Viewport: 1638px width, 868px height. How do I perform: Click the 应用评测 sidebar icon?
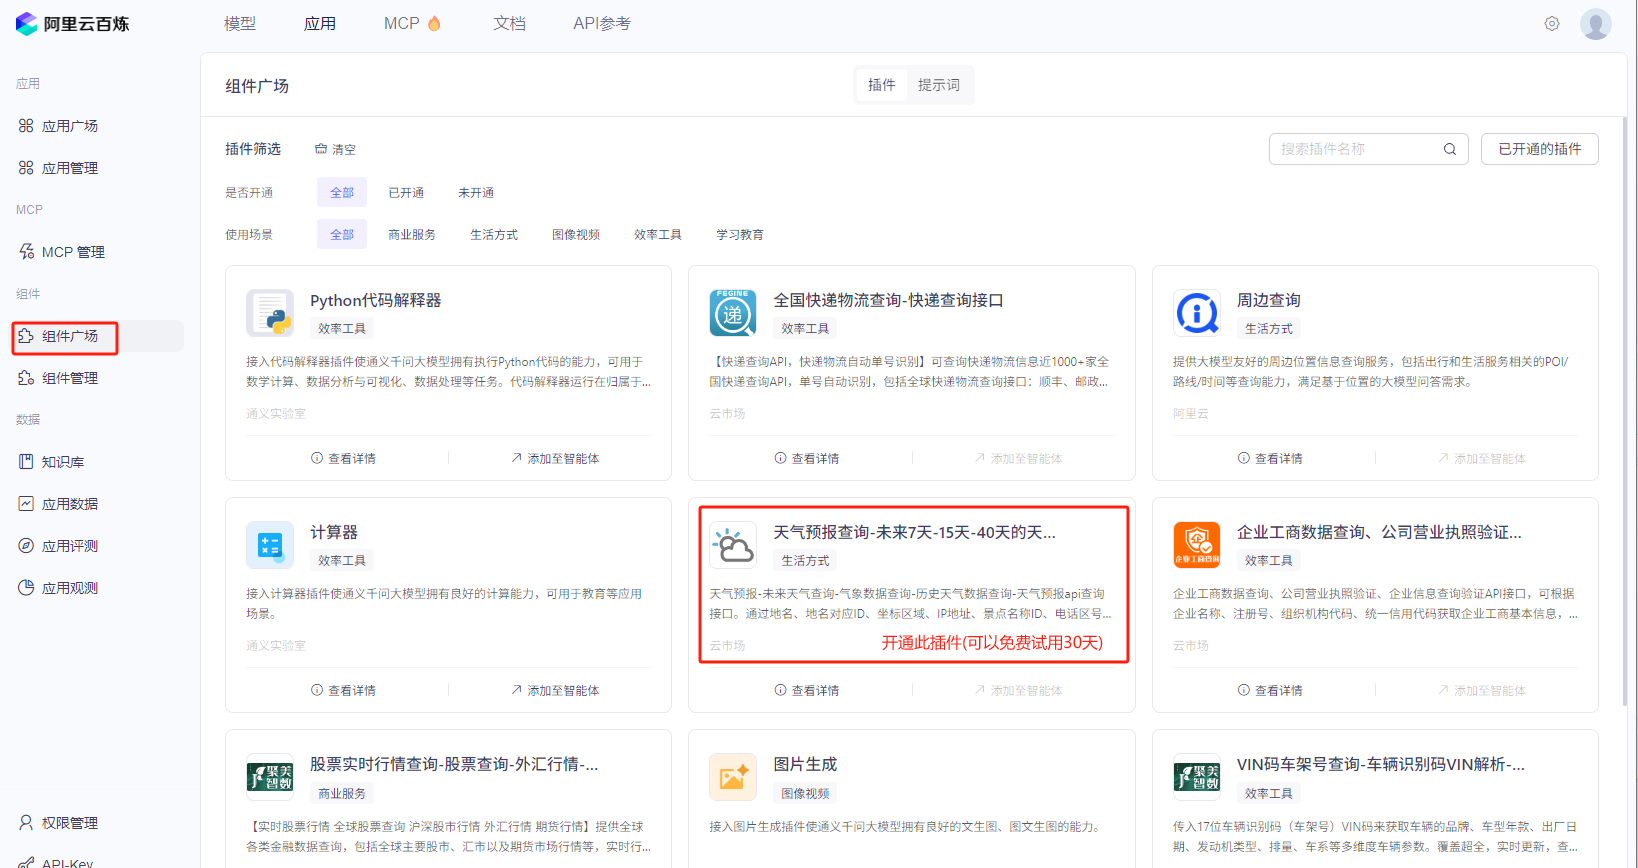coord(26,546)
